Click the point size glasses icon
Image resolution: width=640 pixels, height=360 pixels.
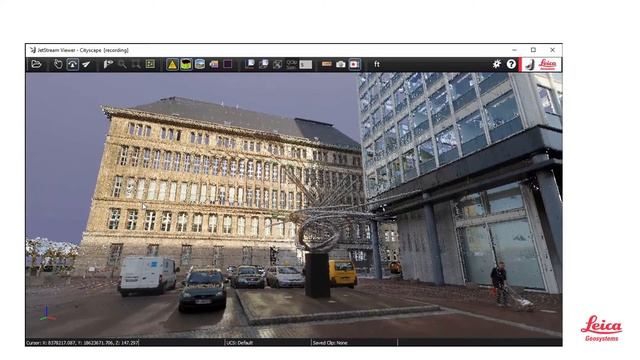(x=291, y=64)
